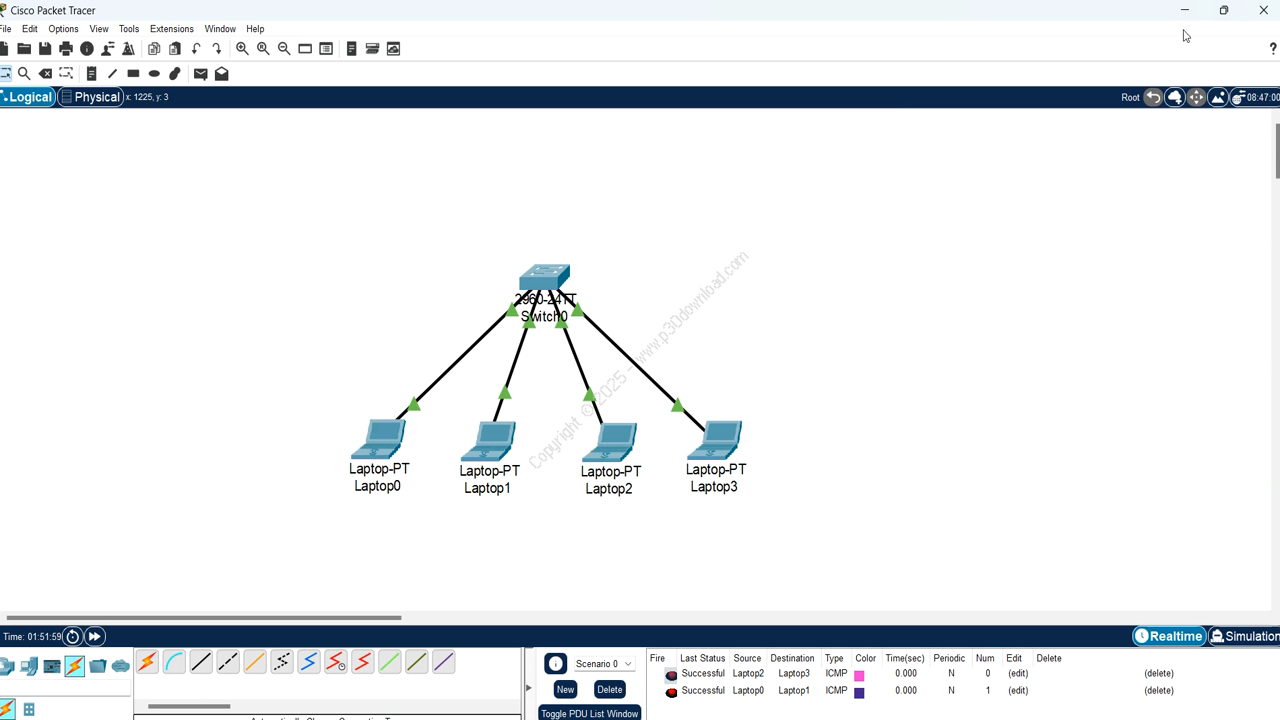1280x720 pixels.
Task: Open scenario description info button
Action: pyautogui.click(x=555, y=663)
